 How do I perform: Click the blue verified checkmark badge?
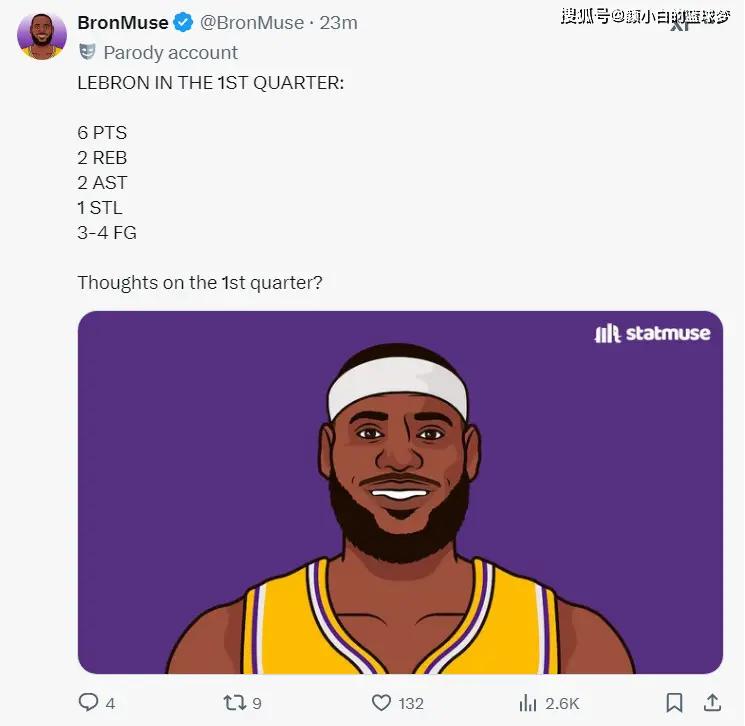click(x=184, y=23)
